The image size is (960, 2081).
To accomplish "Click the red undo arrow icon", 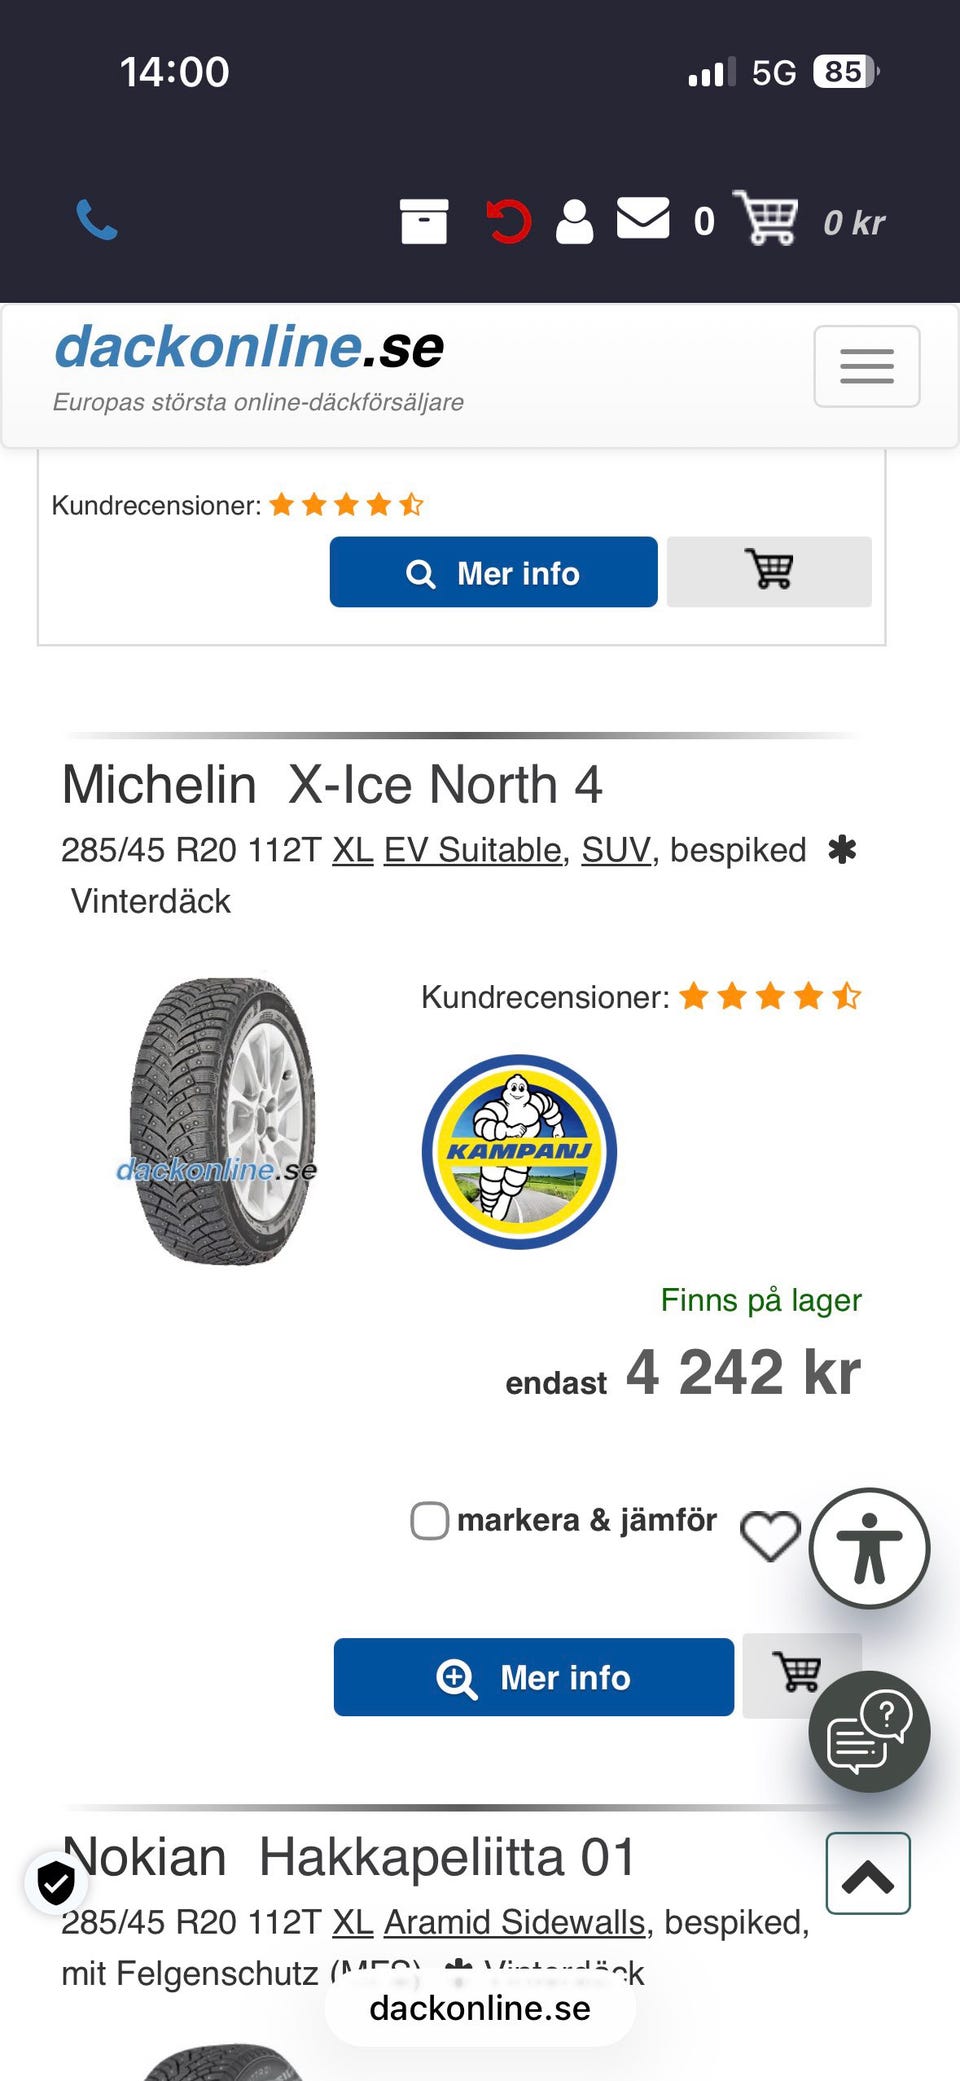I will click(x=508, y=221).
